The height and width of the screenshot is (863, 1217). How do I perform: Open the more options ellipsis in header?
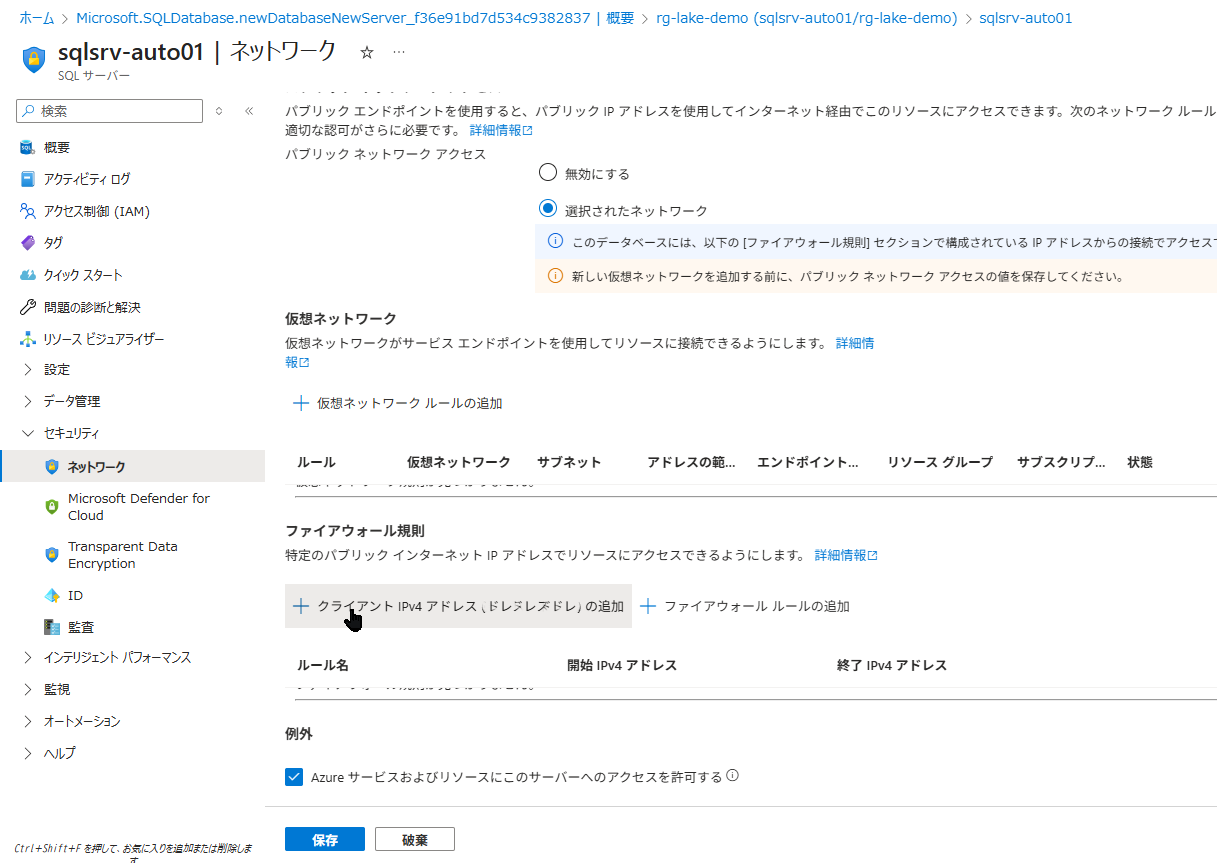[x=399, y=52]
